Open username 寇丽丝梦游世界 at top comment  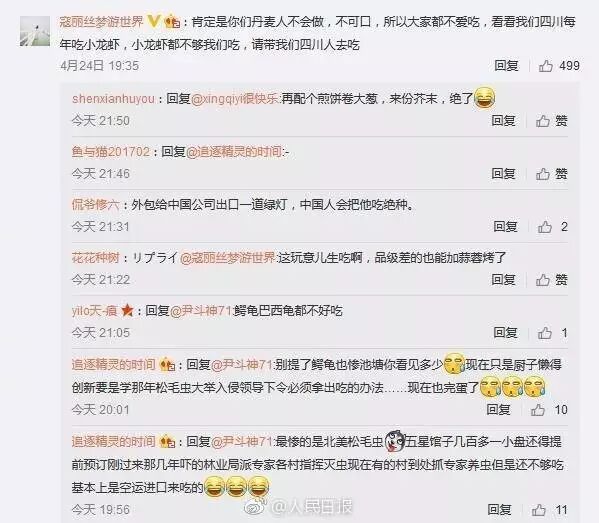pos(101,22)
